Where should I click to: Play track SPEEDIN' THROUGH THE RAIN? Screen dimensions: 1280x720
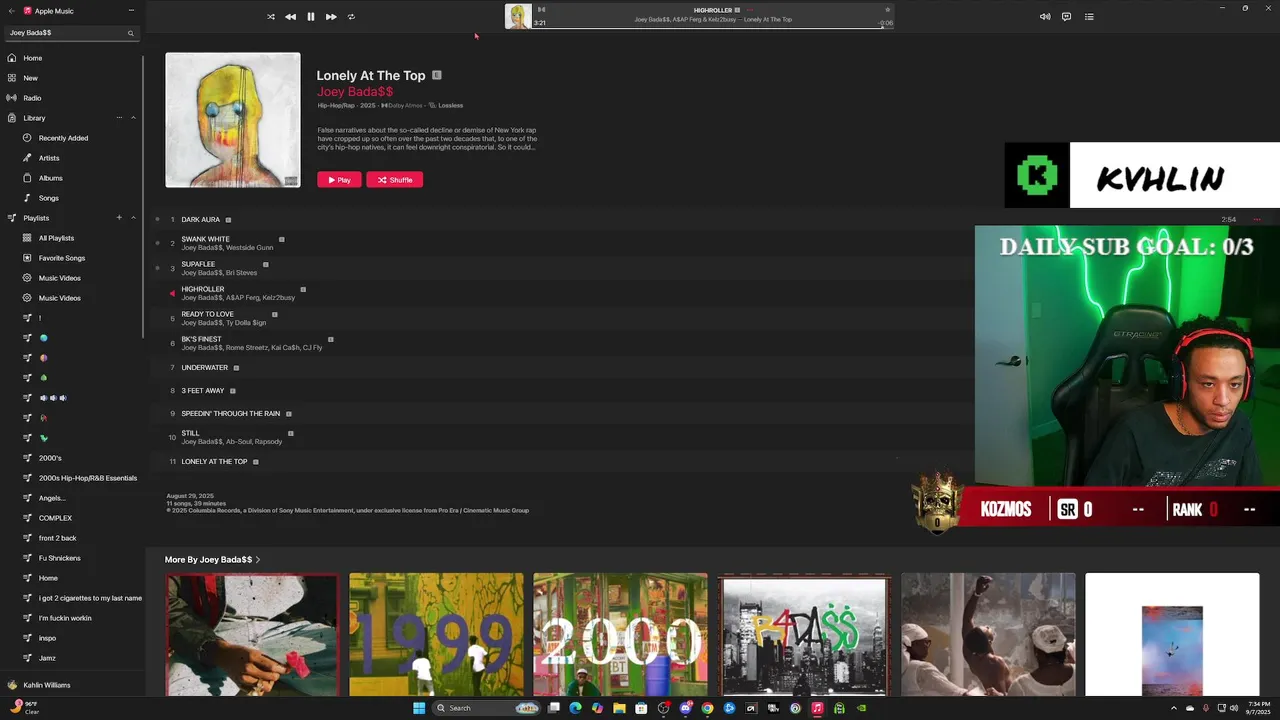pos(230,414)
